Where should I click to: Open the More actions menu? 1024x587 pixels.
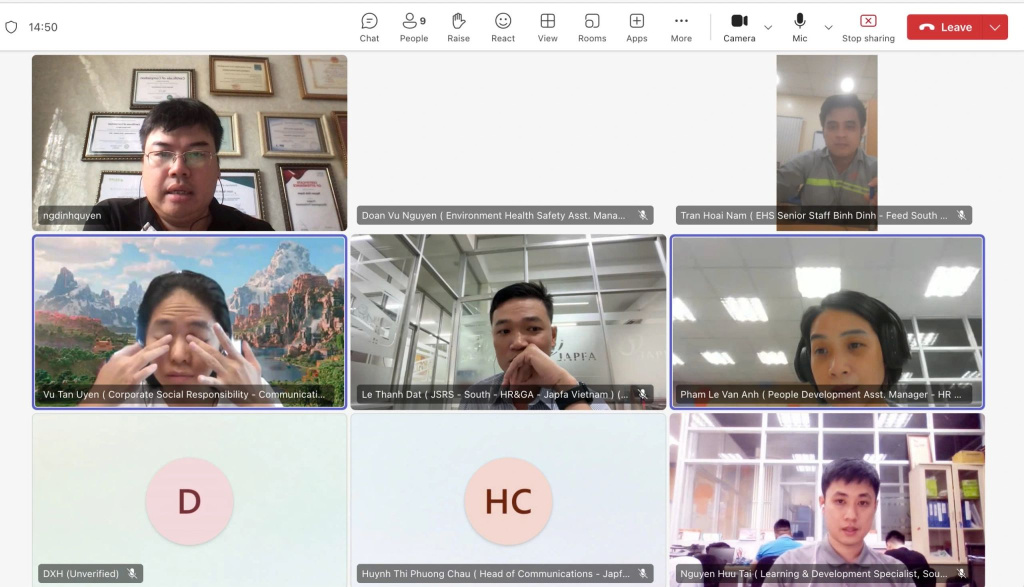tap(681, 27)
